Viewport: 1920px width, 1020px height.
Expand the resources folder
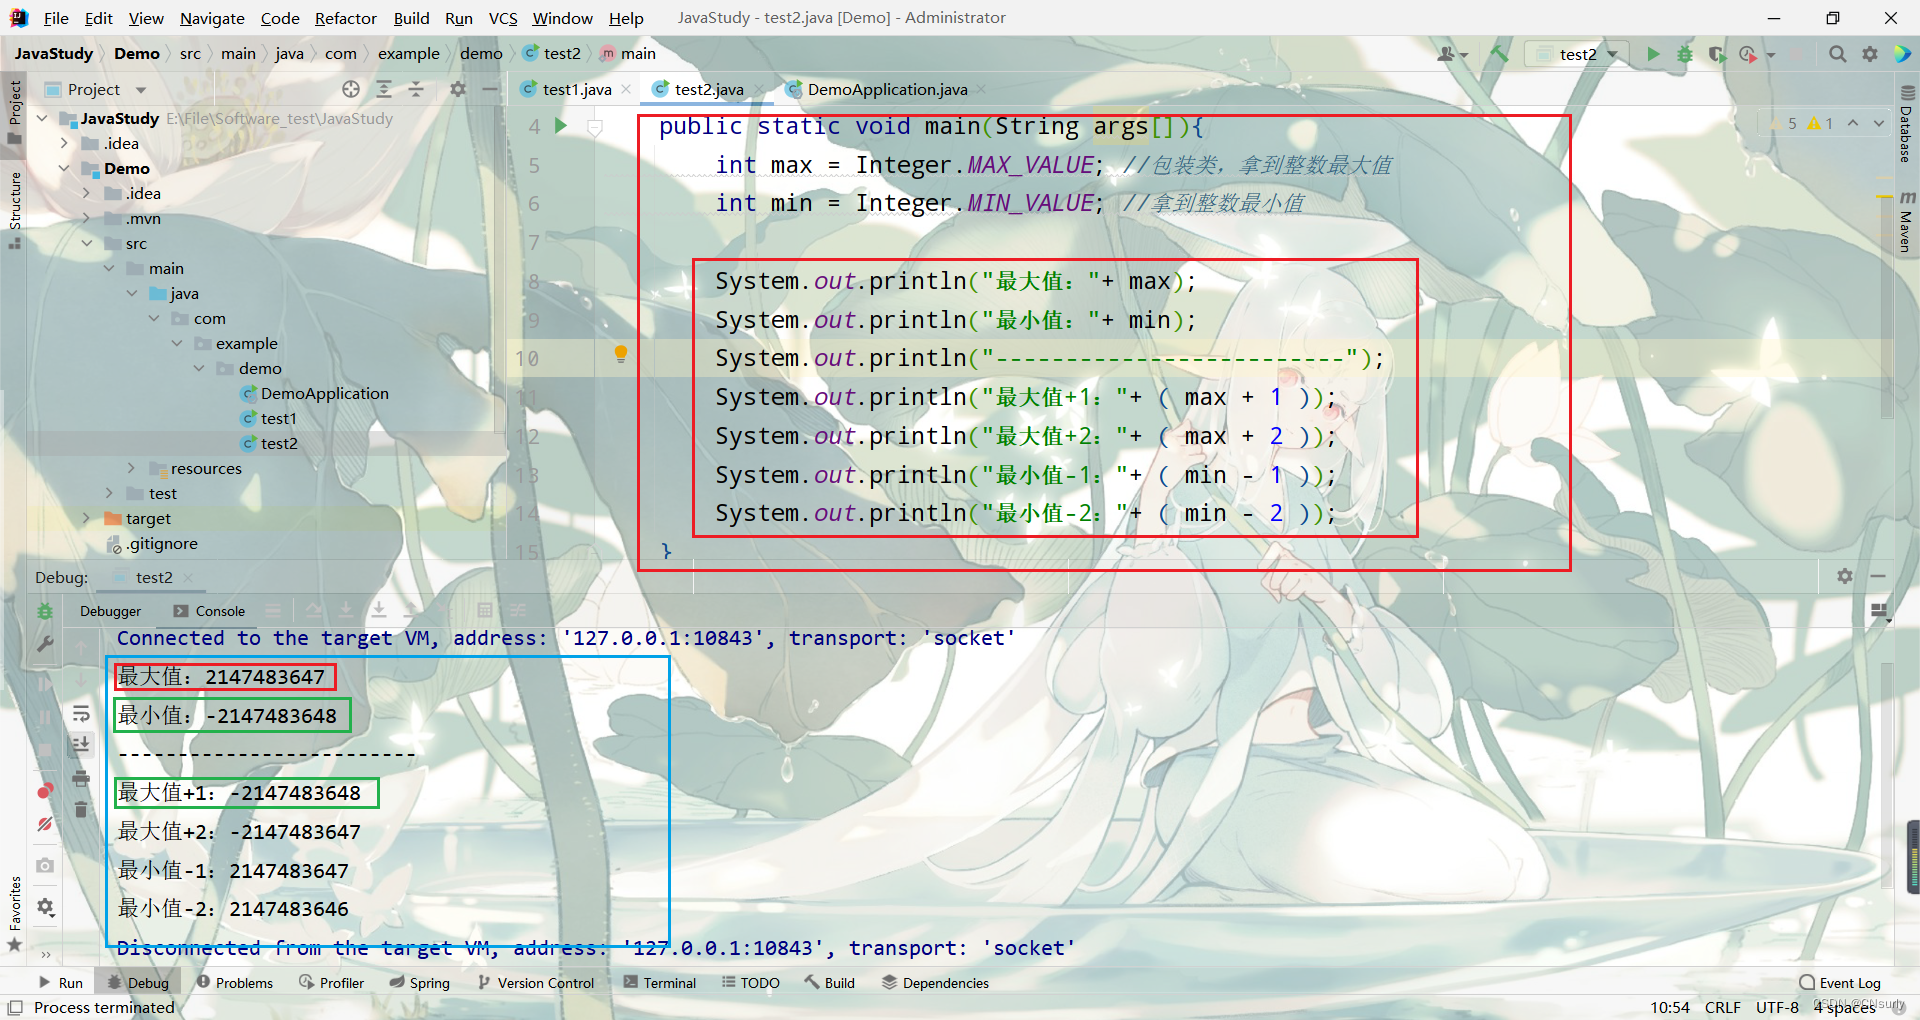point(131,468)
